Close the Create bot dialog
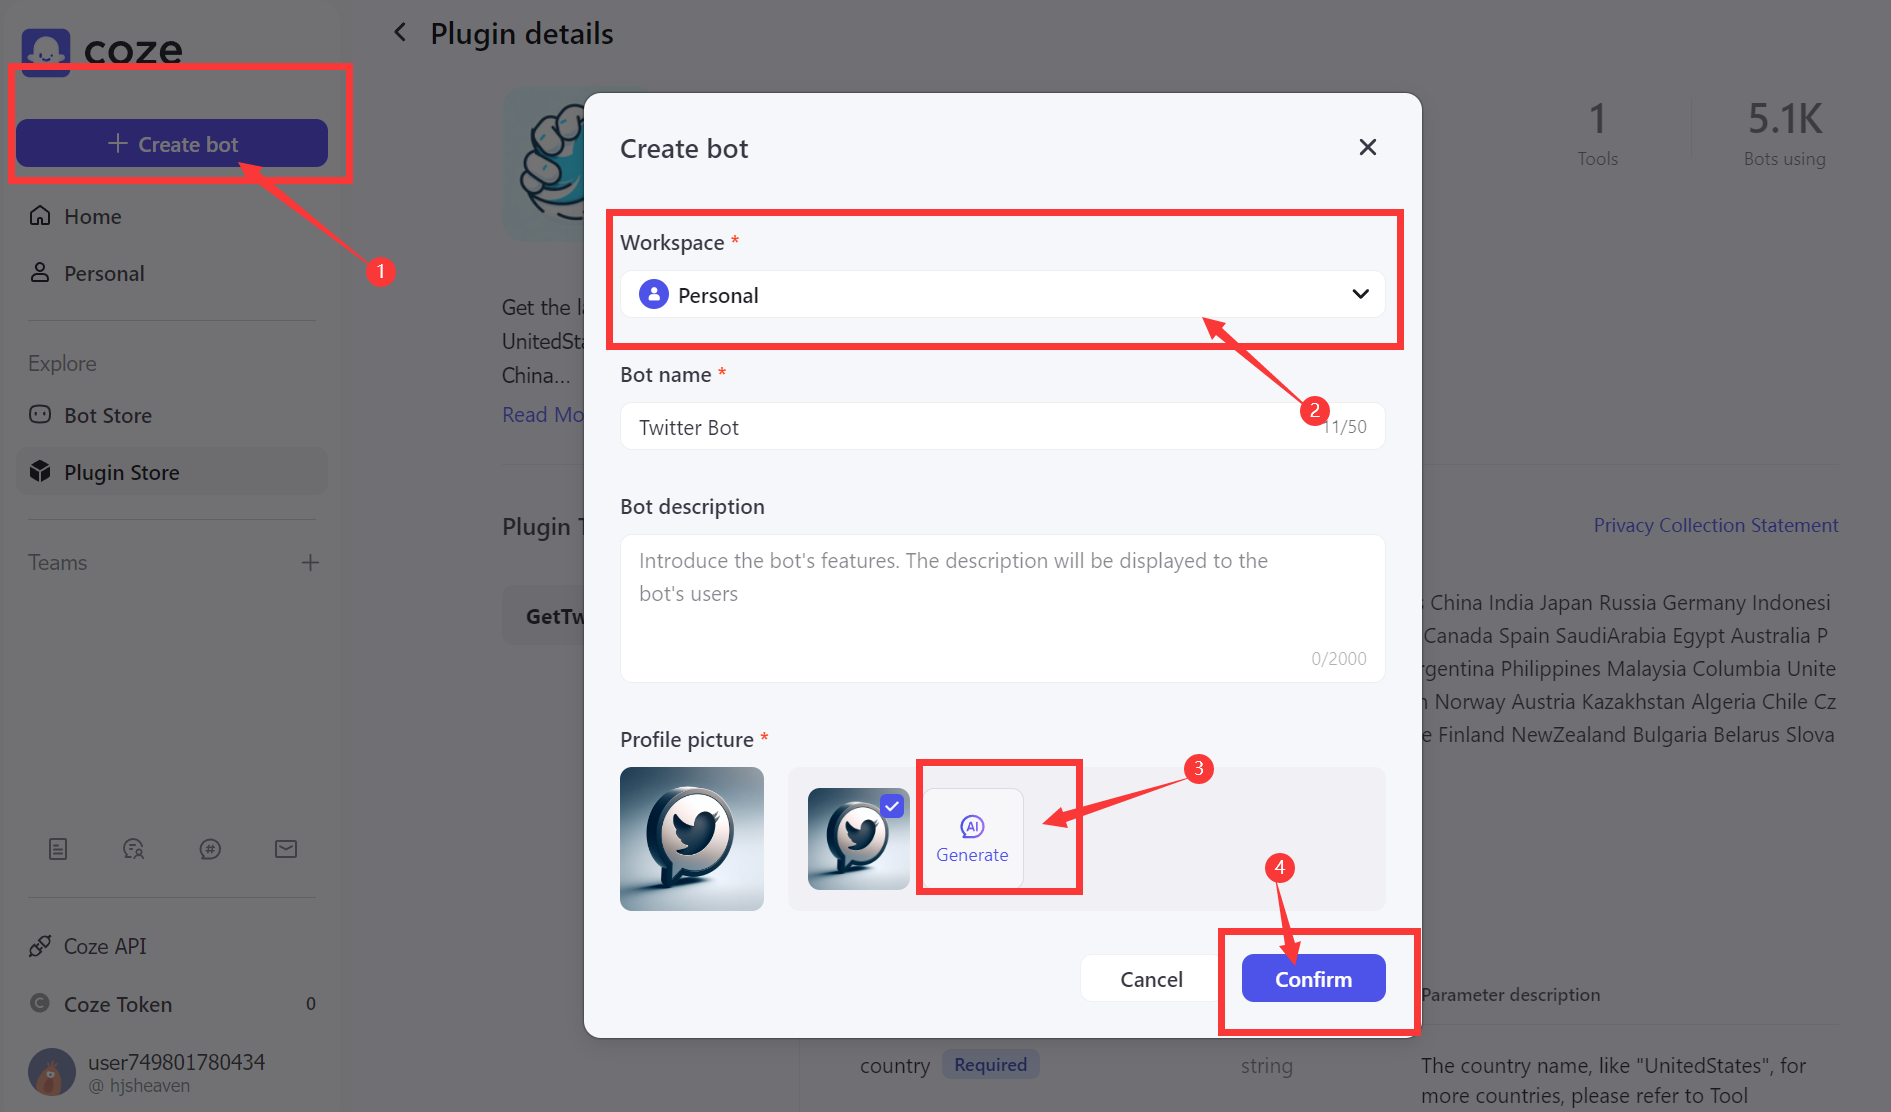Screen dimensions: 1891x1112 pyautogui.click(x=1367, y=147)
